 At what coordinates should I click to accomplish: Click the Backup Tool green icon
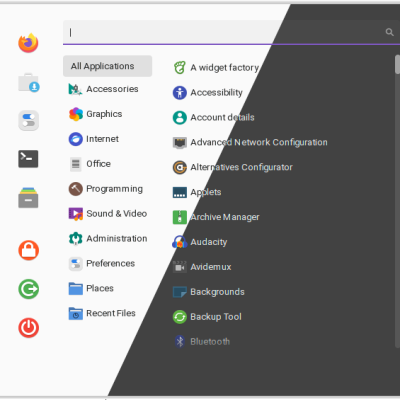click(180, 317)
